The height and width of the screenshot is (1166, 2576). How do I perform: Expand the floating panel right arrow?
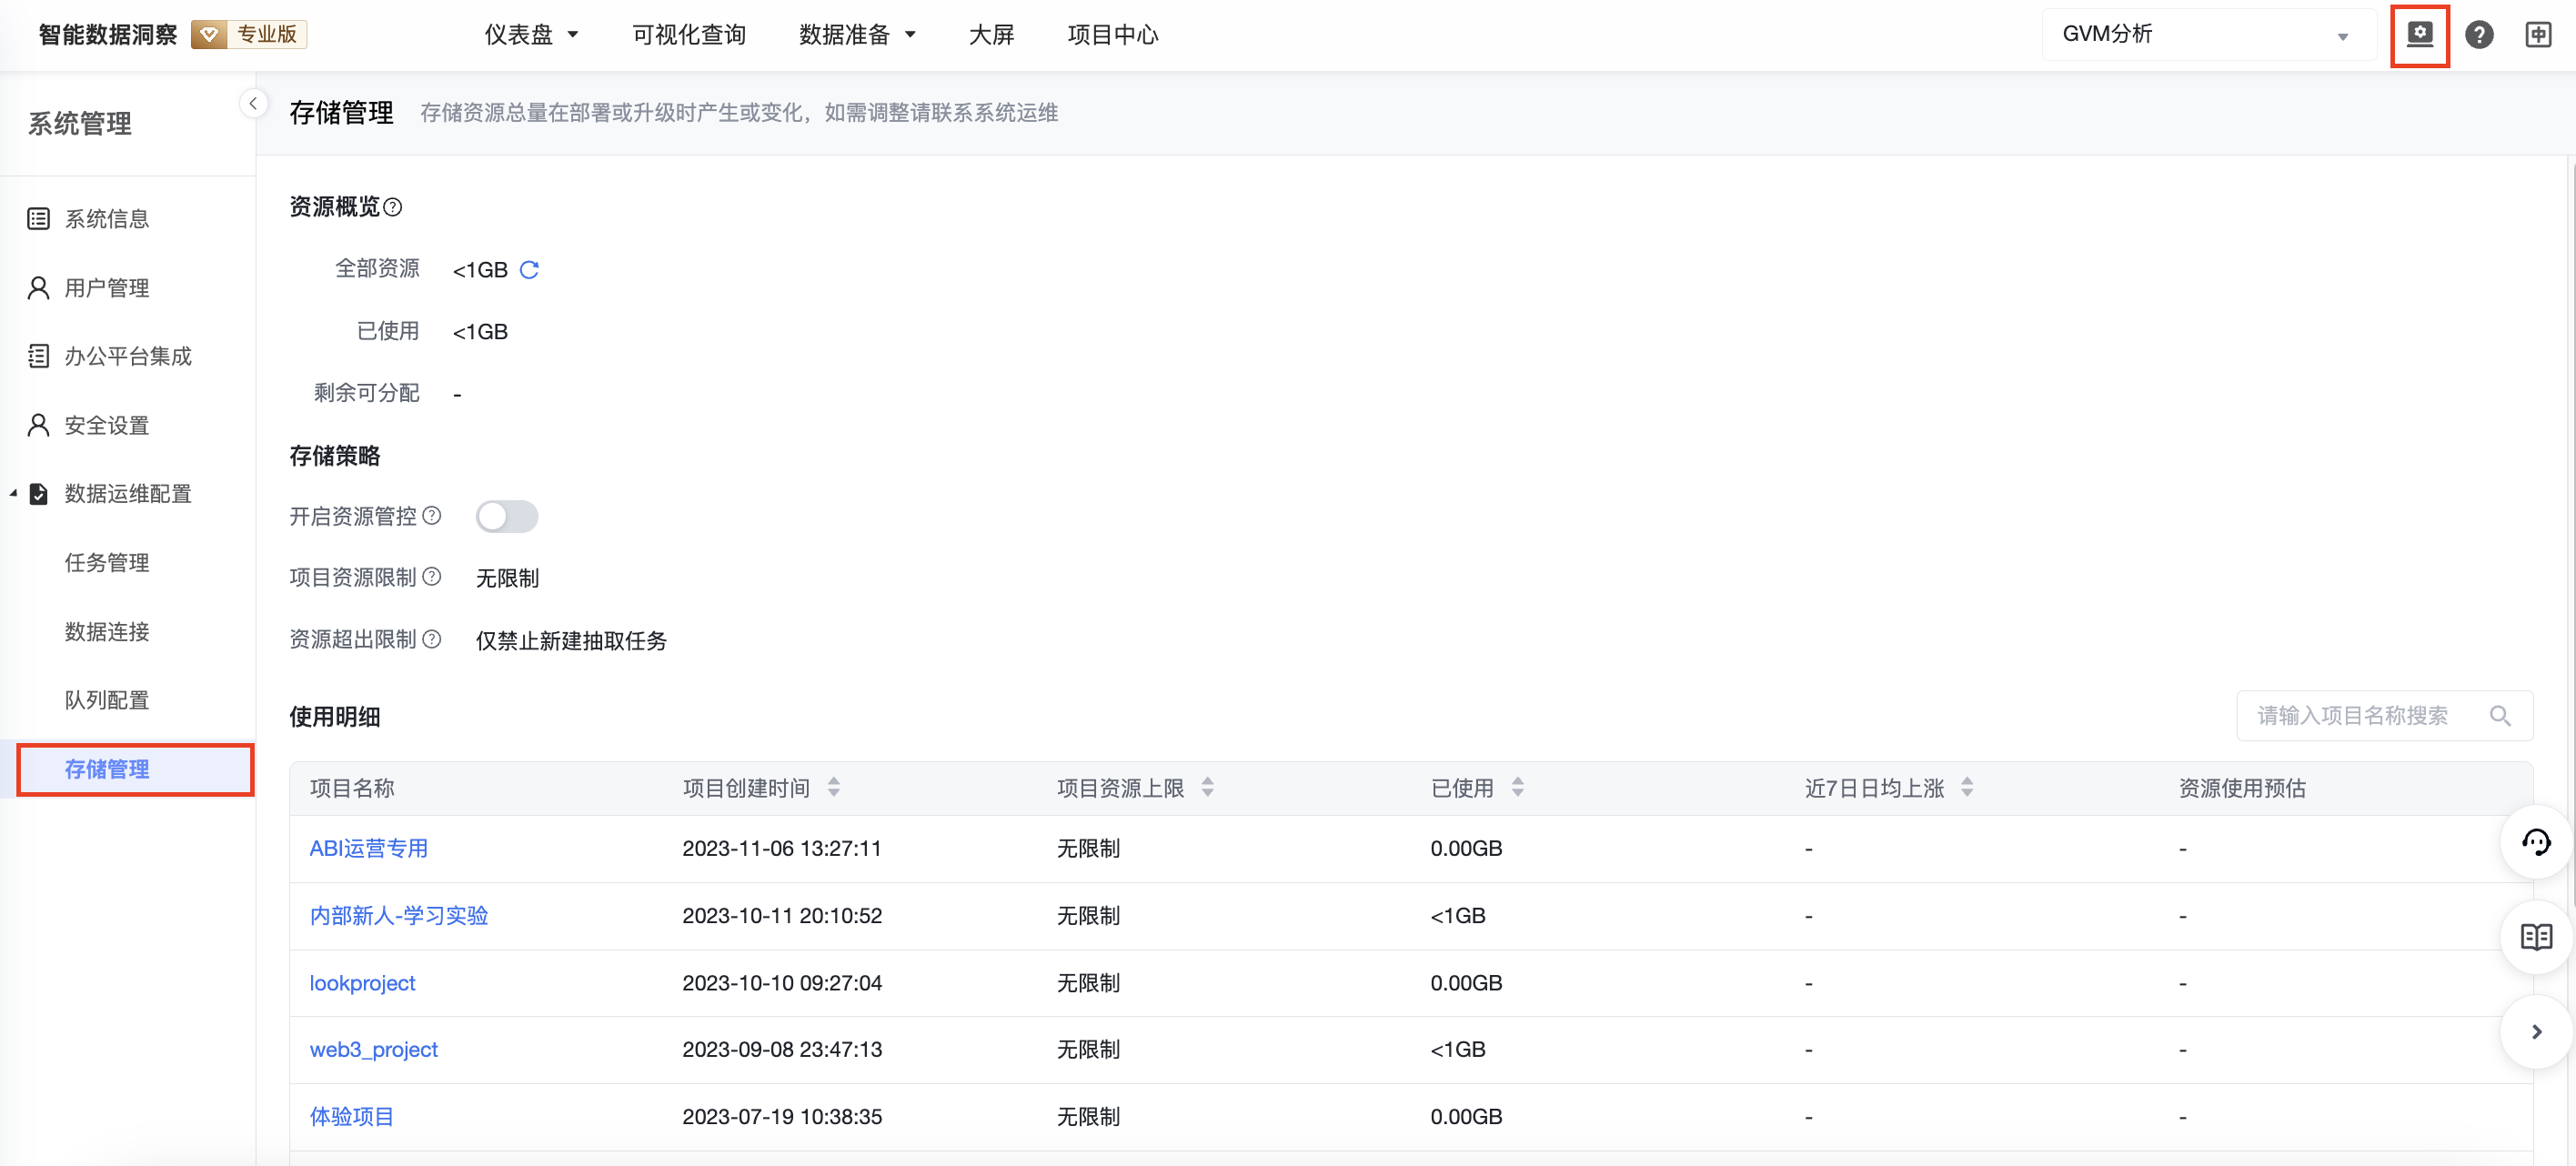(2536, 1032)
